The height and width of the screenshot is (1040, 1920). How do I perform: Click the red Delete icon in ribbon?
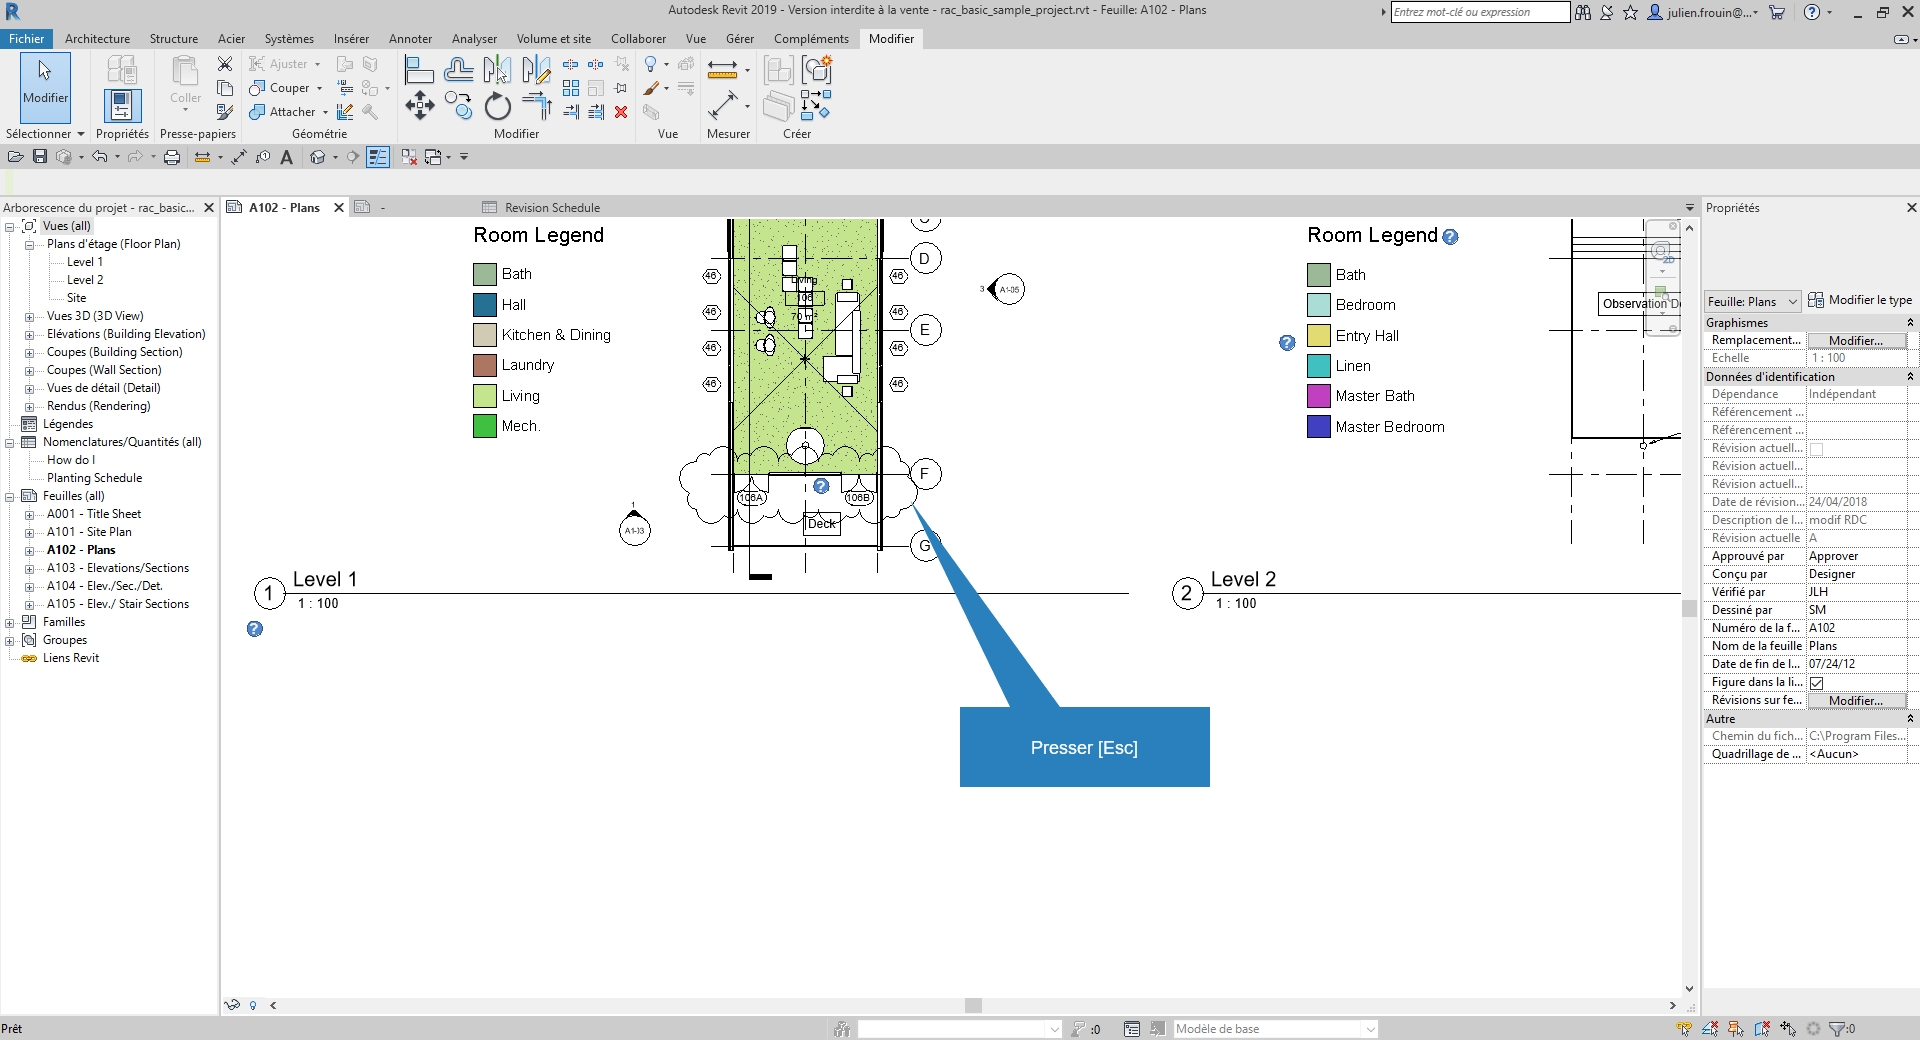[x=621, y=112]
